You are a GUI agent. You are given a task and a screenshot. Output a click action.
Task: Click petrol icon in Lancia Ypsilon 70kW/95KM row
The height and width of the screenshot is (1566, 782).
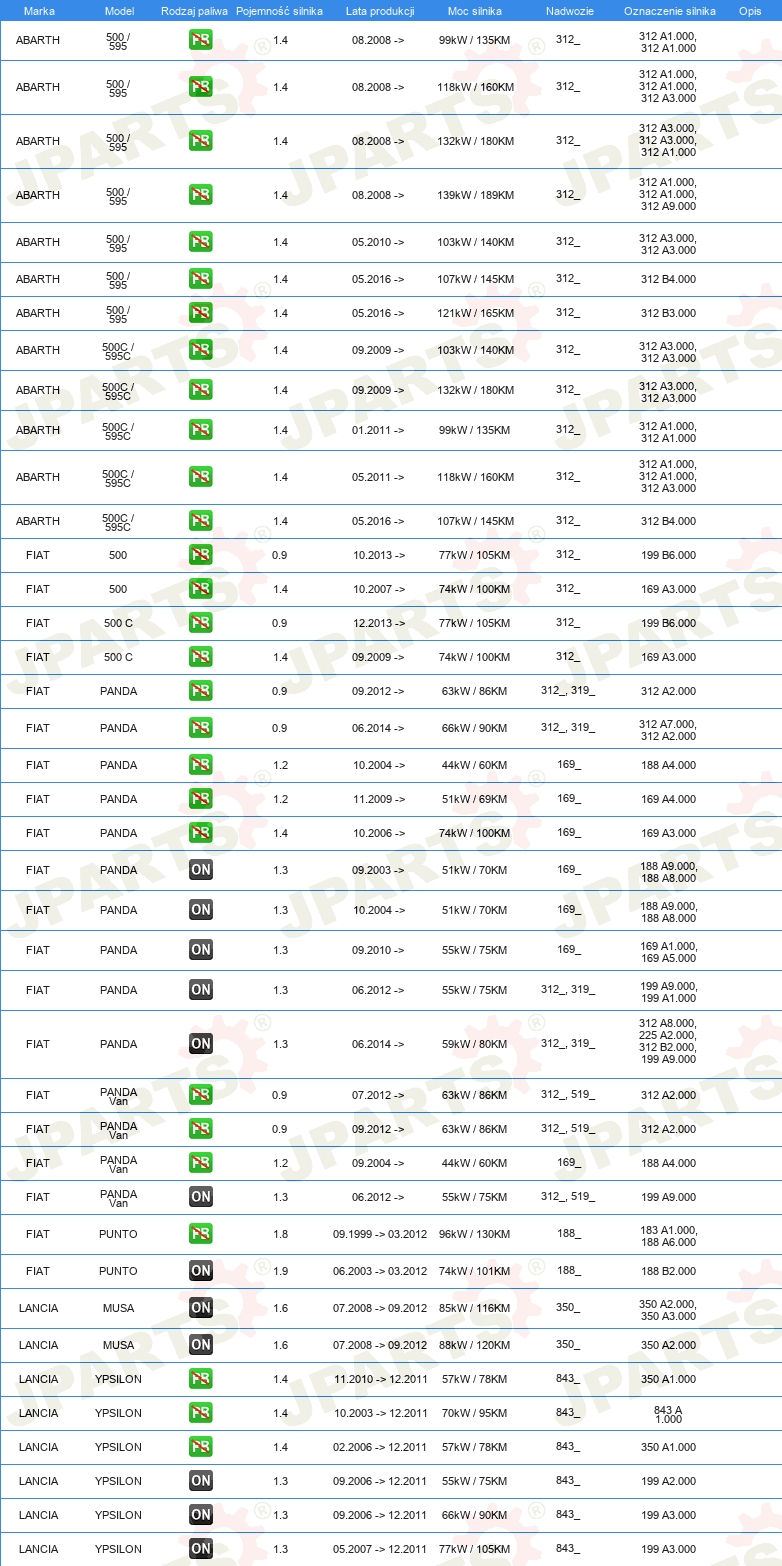click(201, 1413)
